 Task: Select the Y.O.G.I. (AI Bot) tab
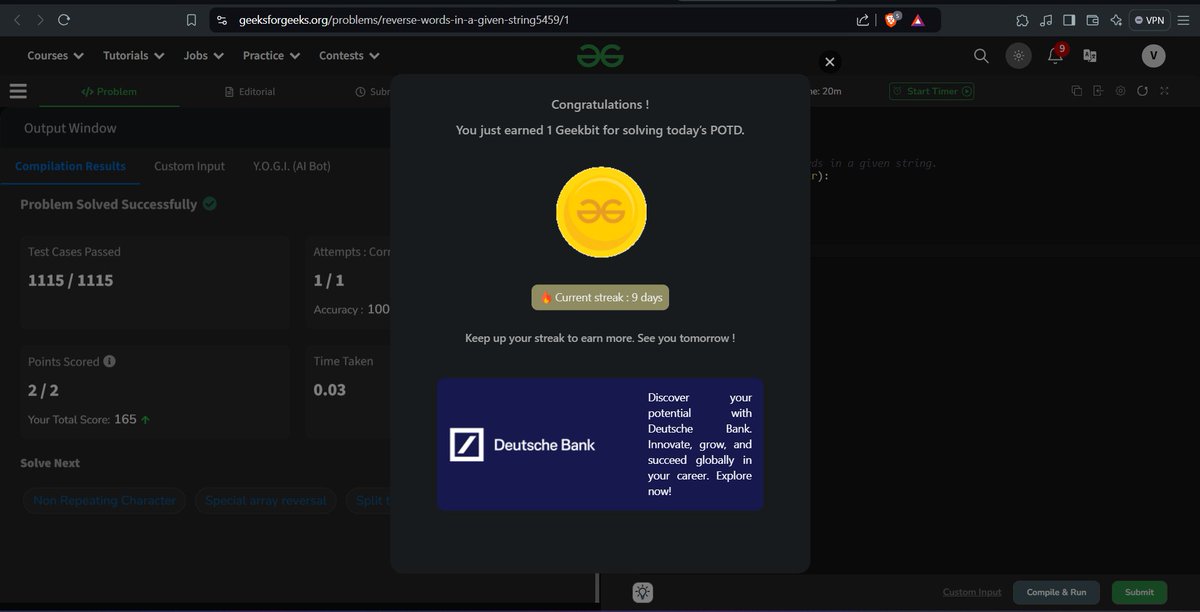pyautogui.click(x=292, y=166)
